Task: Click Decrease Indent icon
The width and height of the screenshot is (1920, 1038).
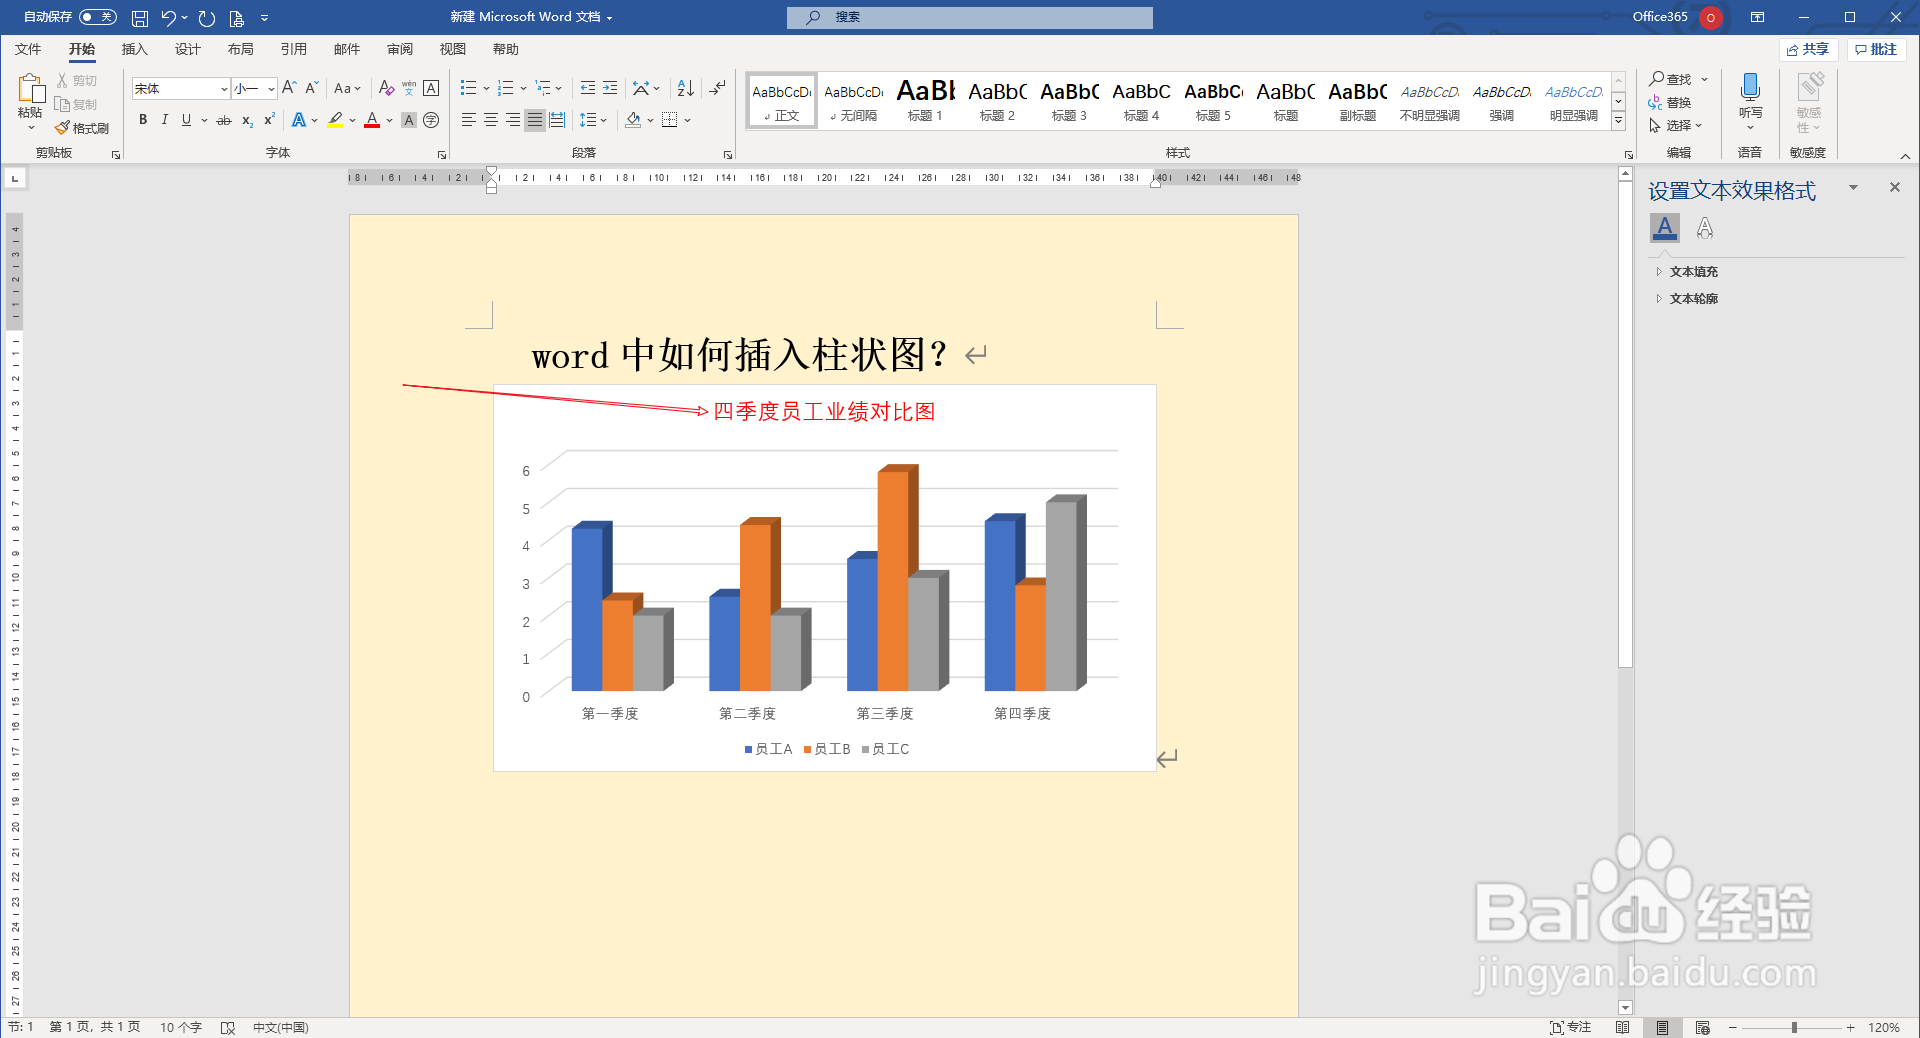Action: [x=588, y=88]
